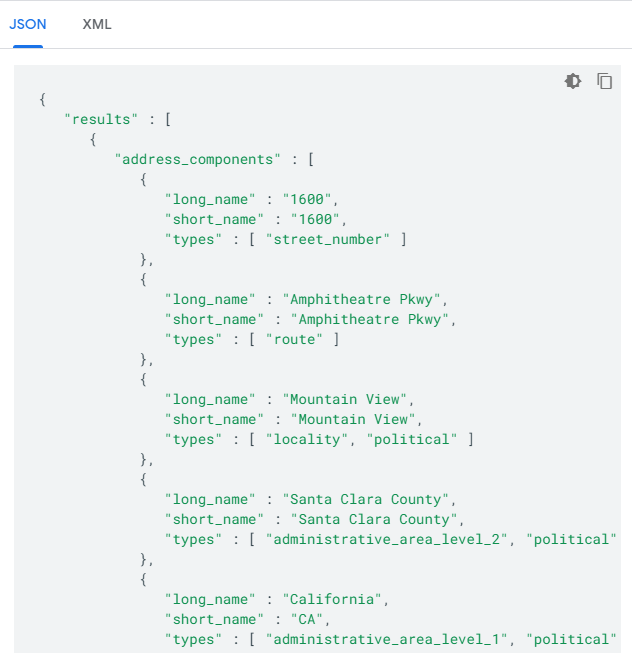
Task: Click the "address_components" key
Action: pos(198,160)
